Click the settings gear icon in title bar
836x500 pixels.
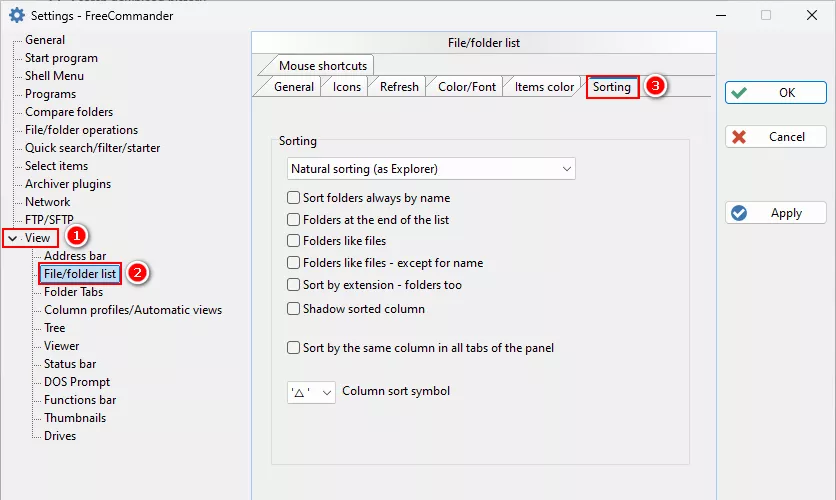coord(17,15)
